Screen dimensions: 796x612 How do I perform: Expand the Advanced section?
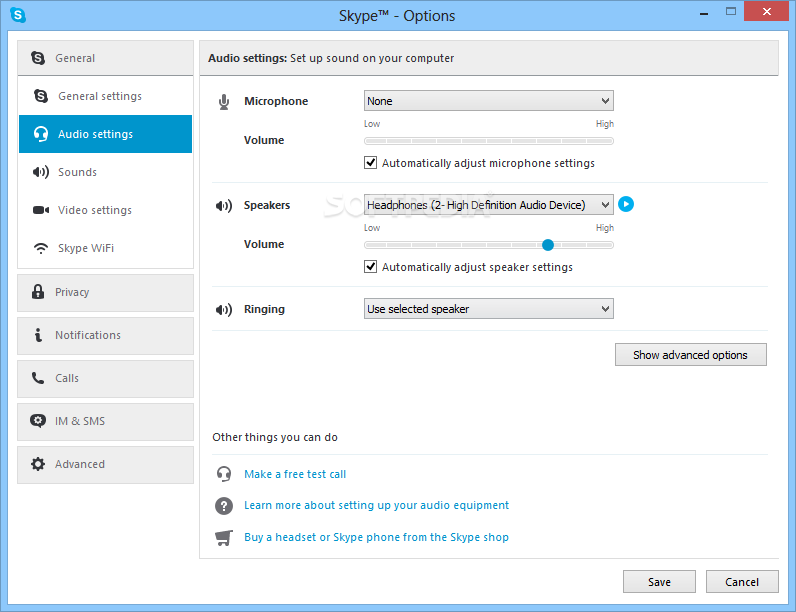point(106,465)
